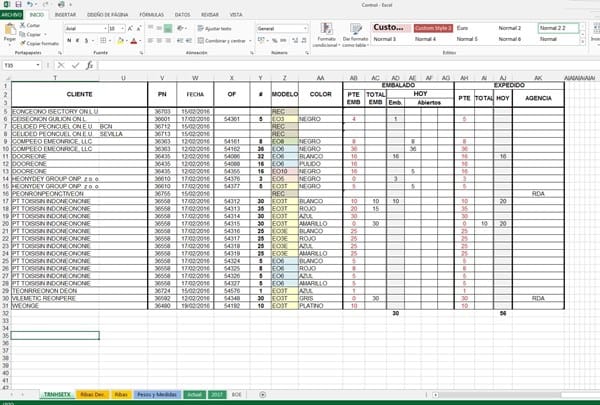Screen dimensions: 600x405
Task: Confirm the formula bar entry checkmark
Action: (75, 65)
